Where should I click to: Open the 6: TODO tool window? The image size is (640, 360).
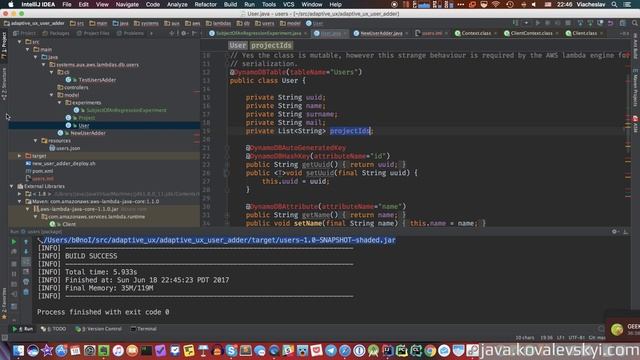click(x=53, y=329)
